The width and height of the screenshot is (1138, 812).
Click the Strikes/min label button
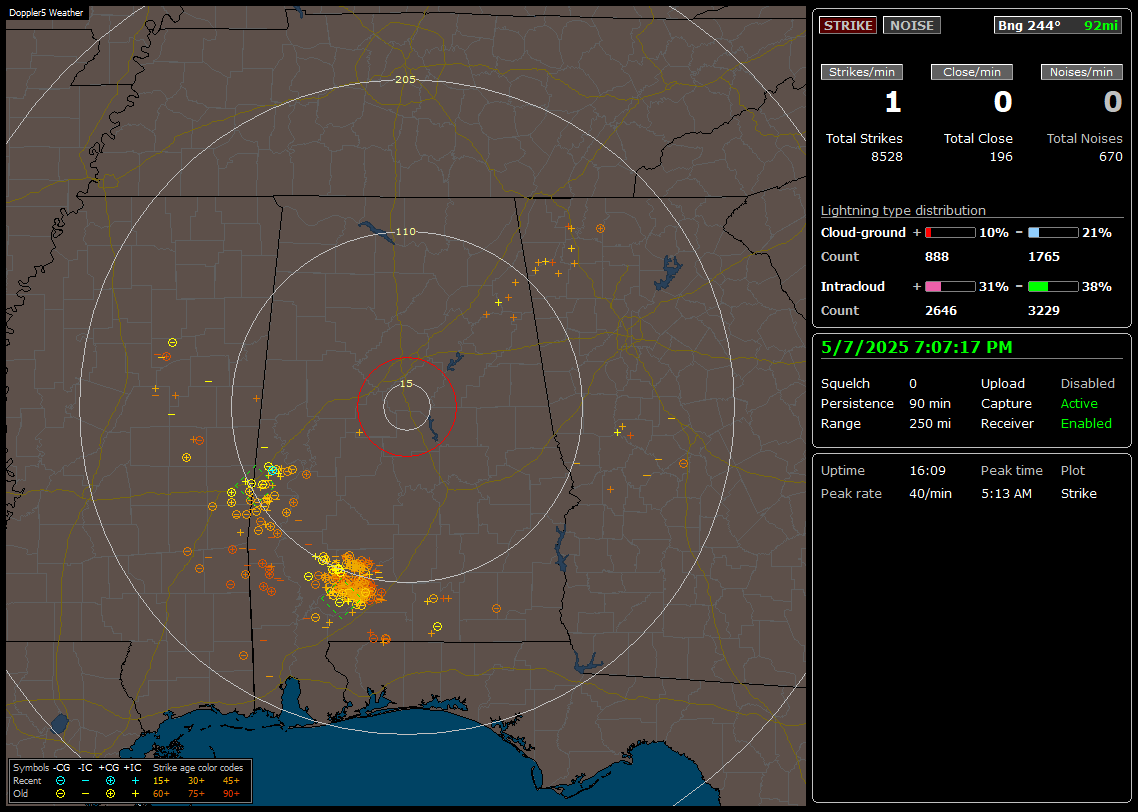point(861,72)
